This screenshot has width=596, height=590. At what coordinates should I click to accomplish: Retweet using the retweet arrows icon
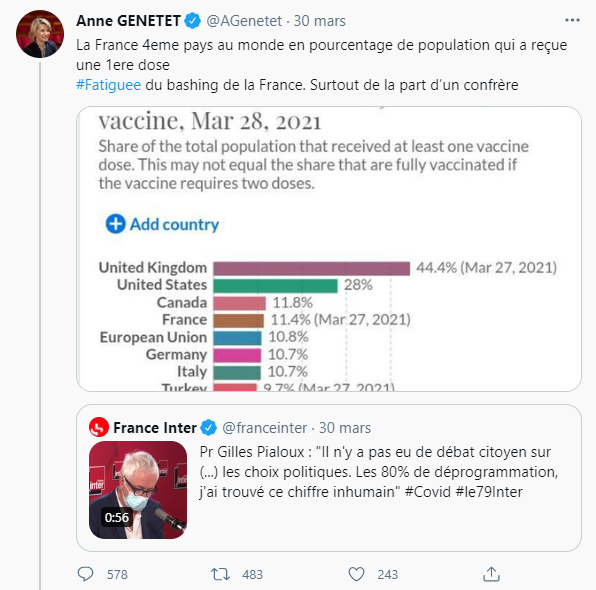220,574
